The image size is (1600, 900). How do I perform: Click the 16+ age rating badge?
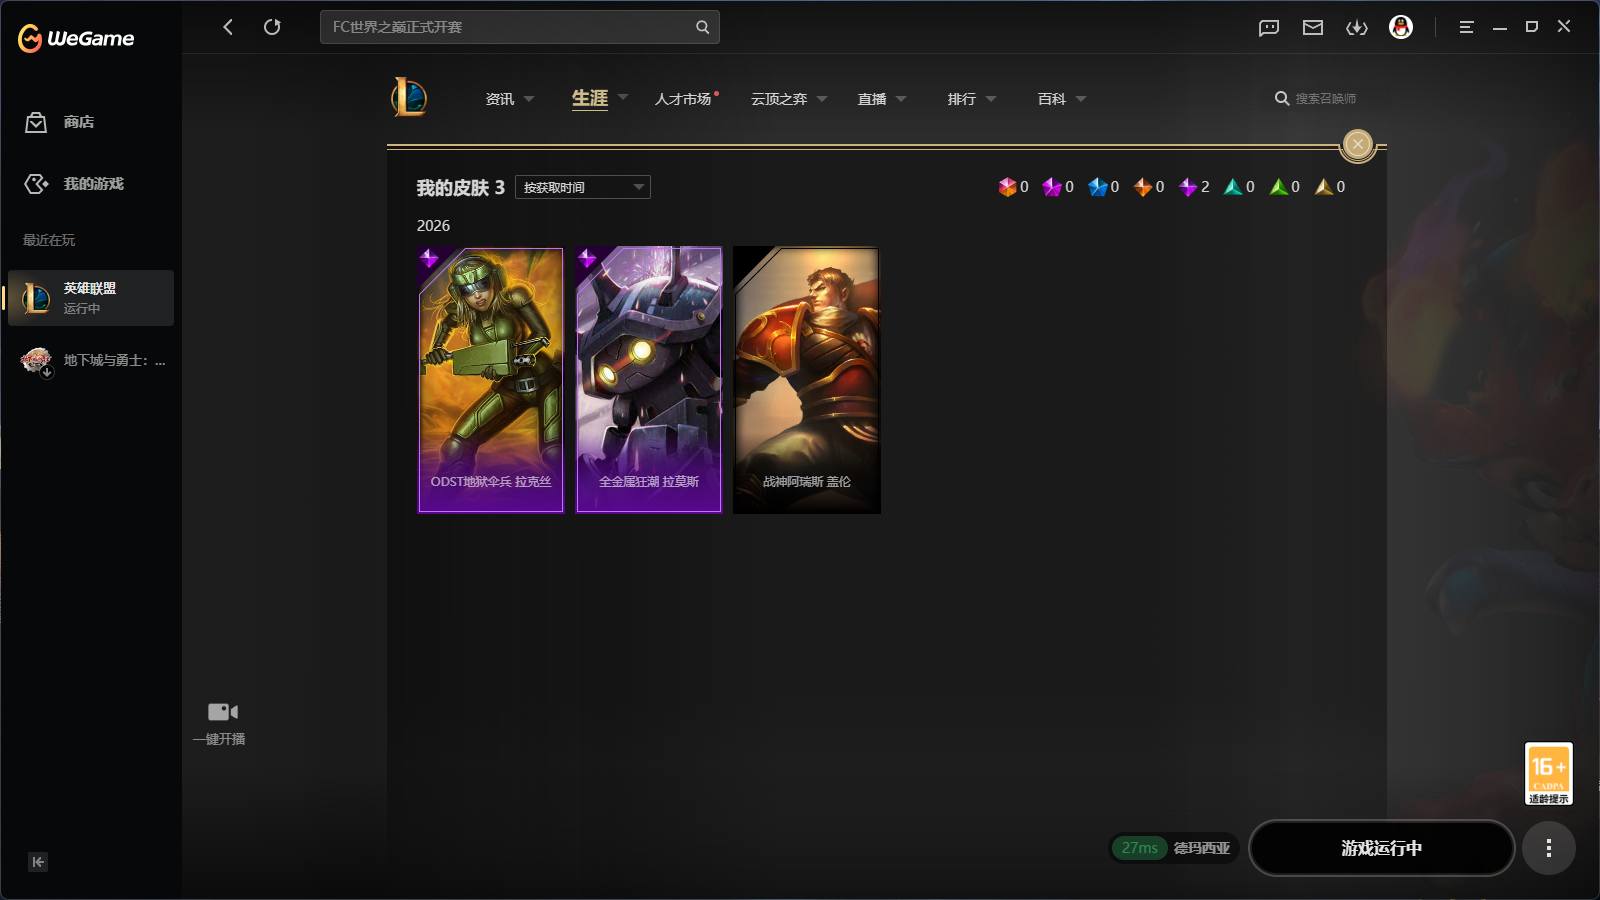(1548, 773)
